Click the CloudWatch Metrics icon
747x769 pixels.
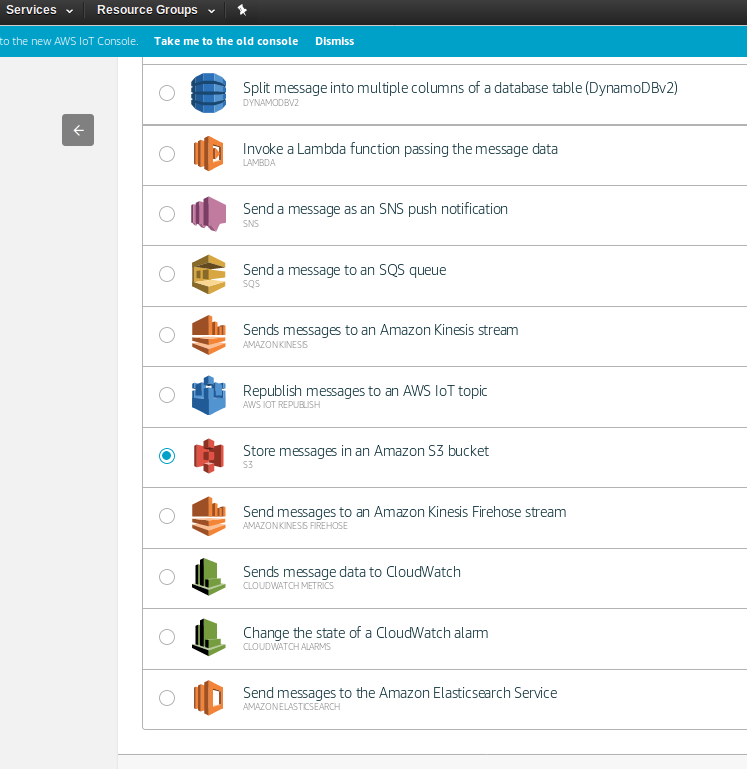[208, 576]
